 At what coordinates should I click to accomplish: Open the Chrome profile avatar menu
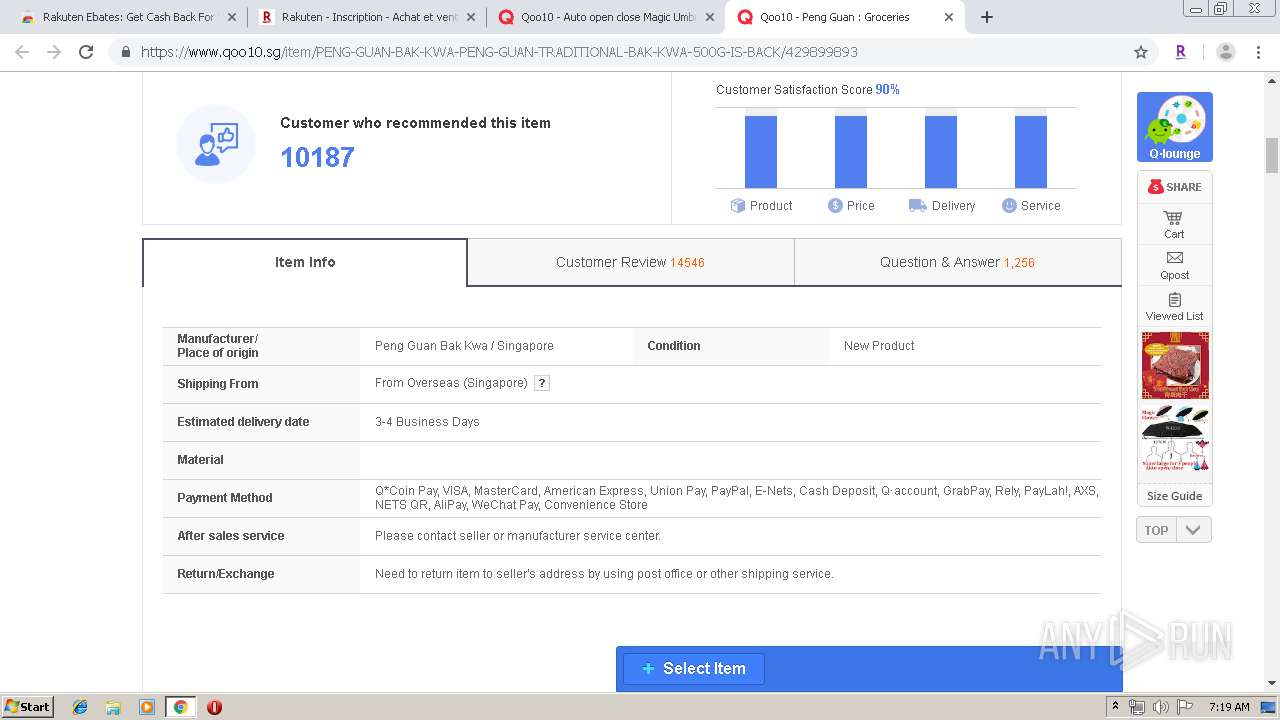(1225, 52)
